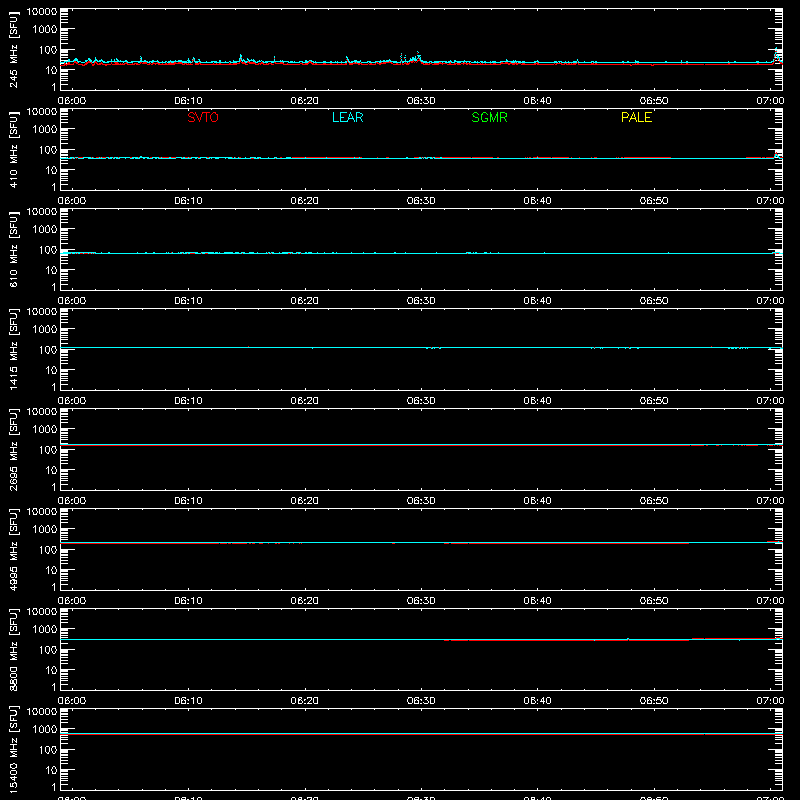
Task: Click the 06:40 time label under 410 MHz plot
Action: 537,201
